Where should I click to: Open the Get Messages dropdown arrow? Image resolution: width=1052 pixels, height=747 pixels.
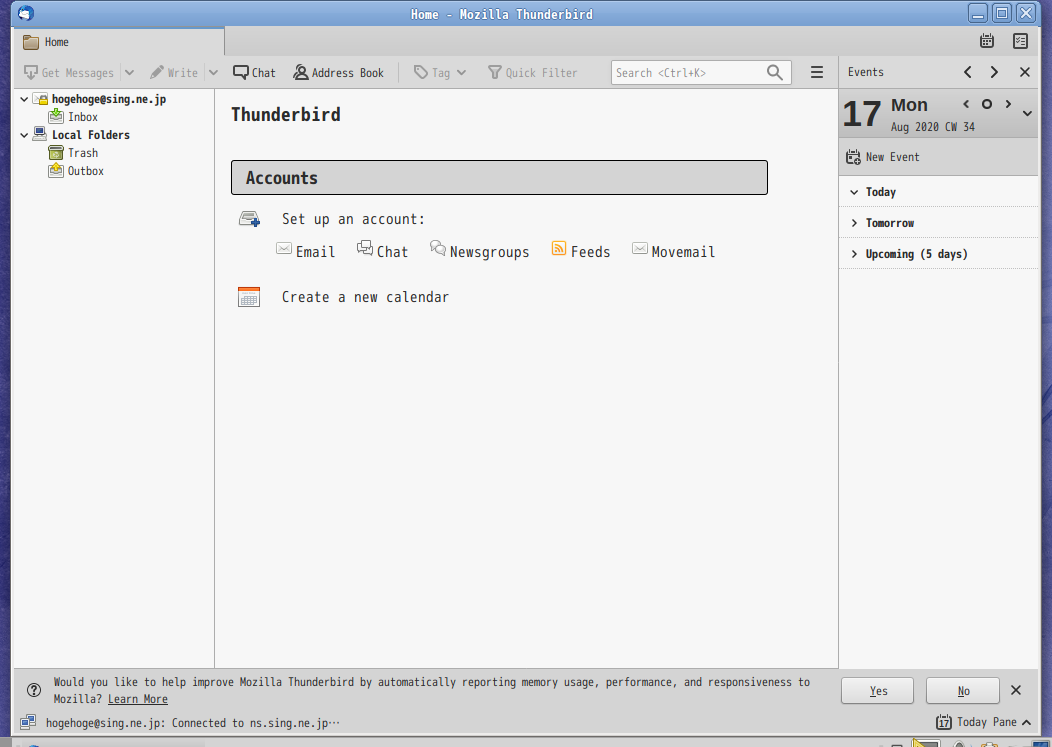(129, 72)
